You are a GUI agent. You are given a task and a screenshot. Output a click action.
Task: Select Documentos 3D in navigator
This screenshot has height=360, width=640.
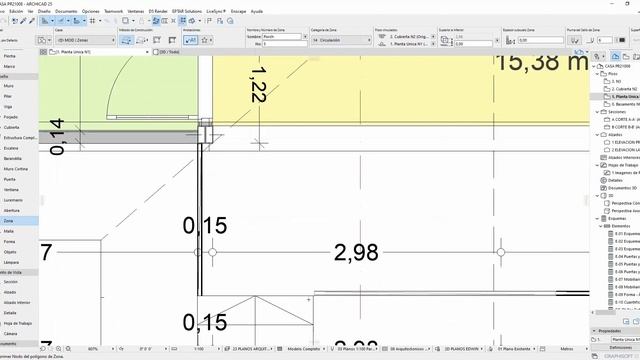click(622, 188)
